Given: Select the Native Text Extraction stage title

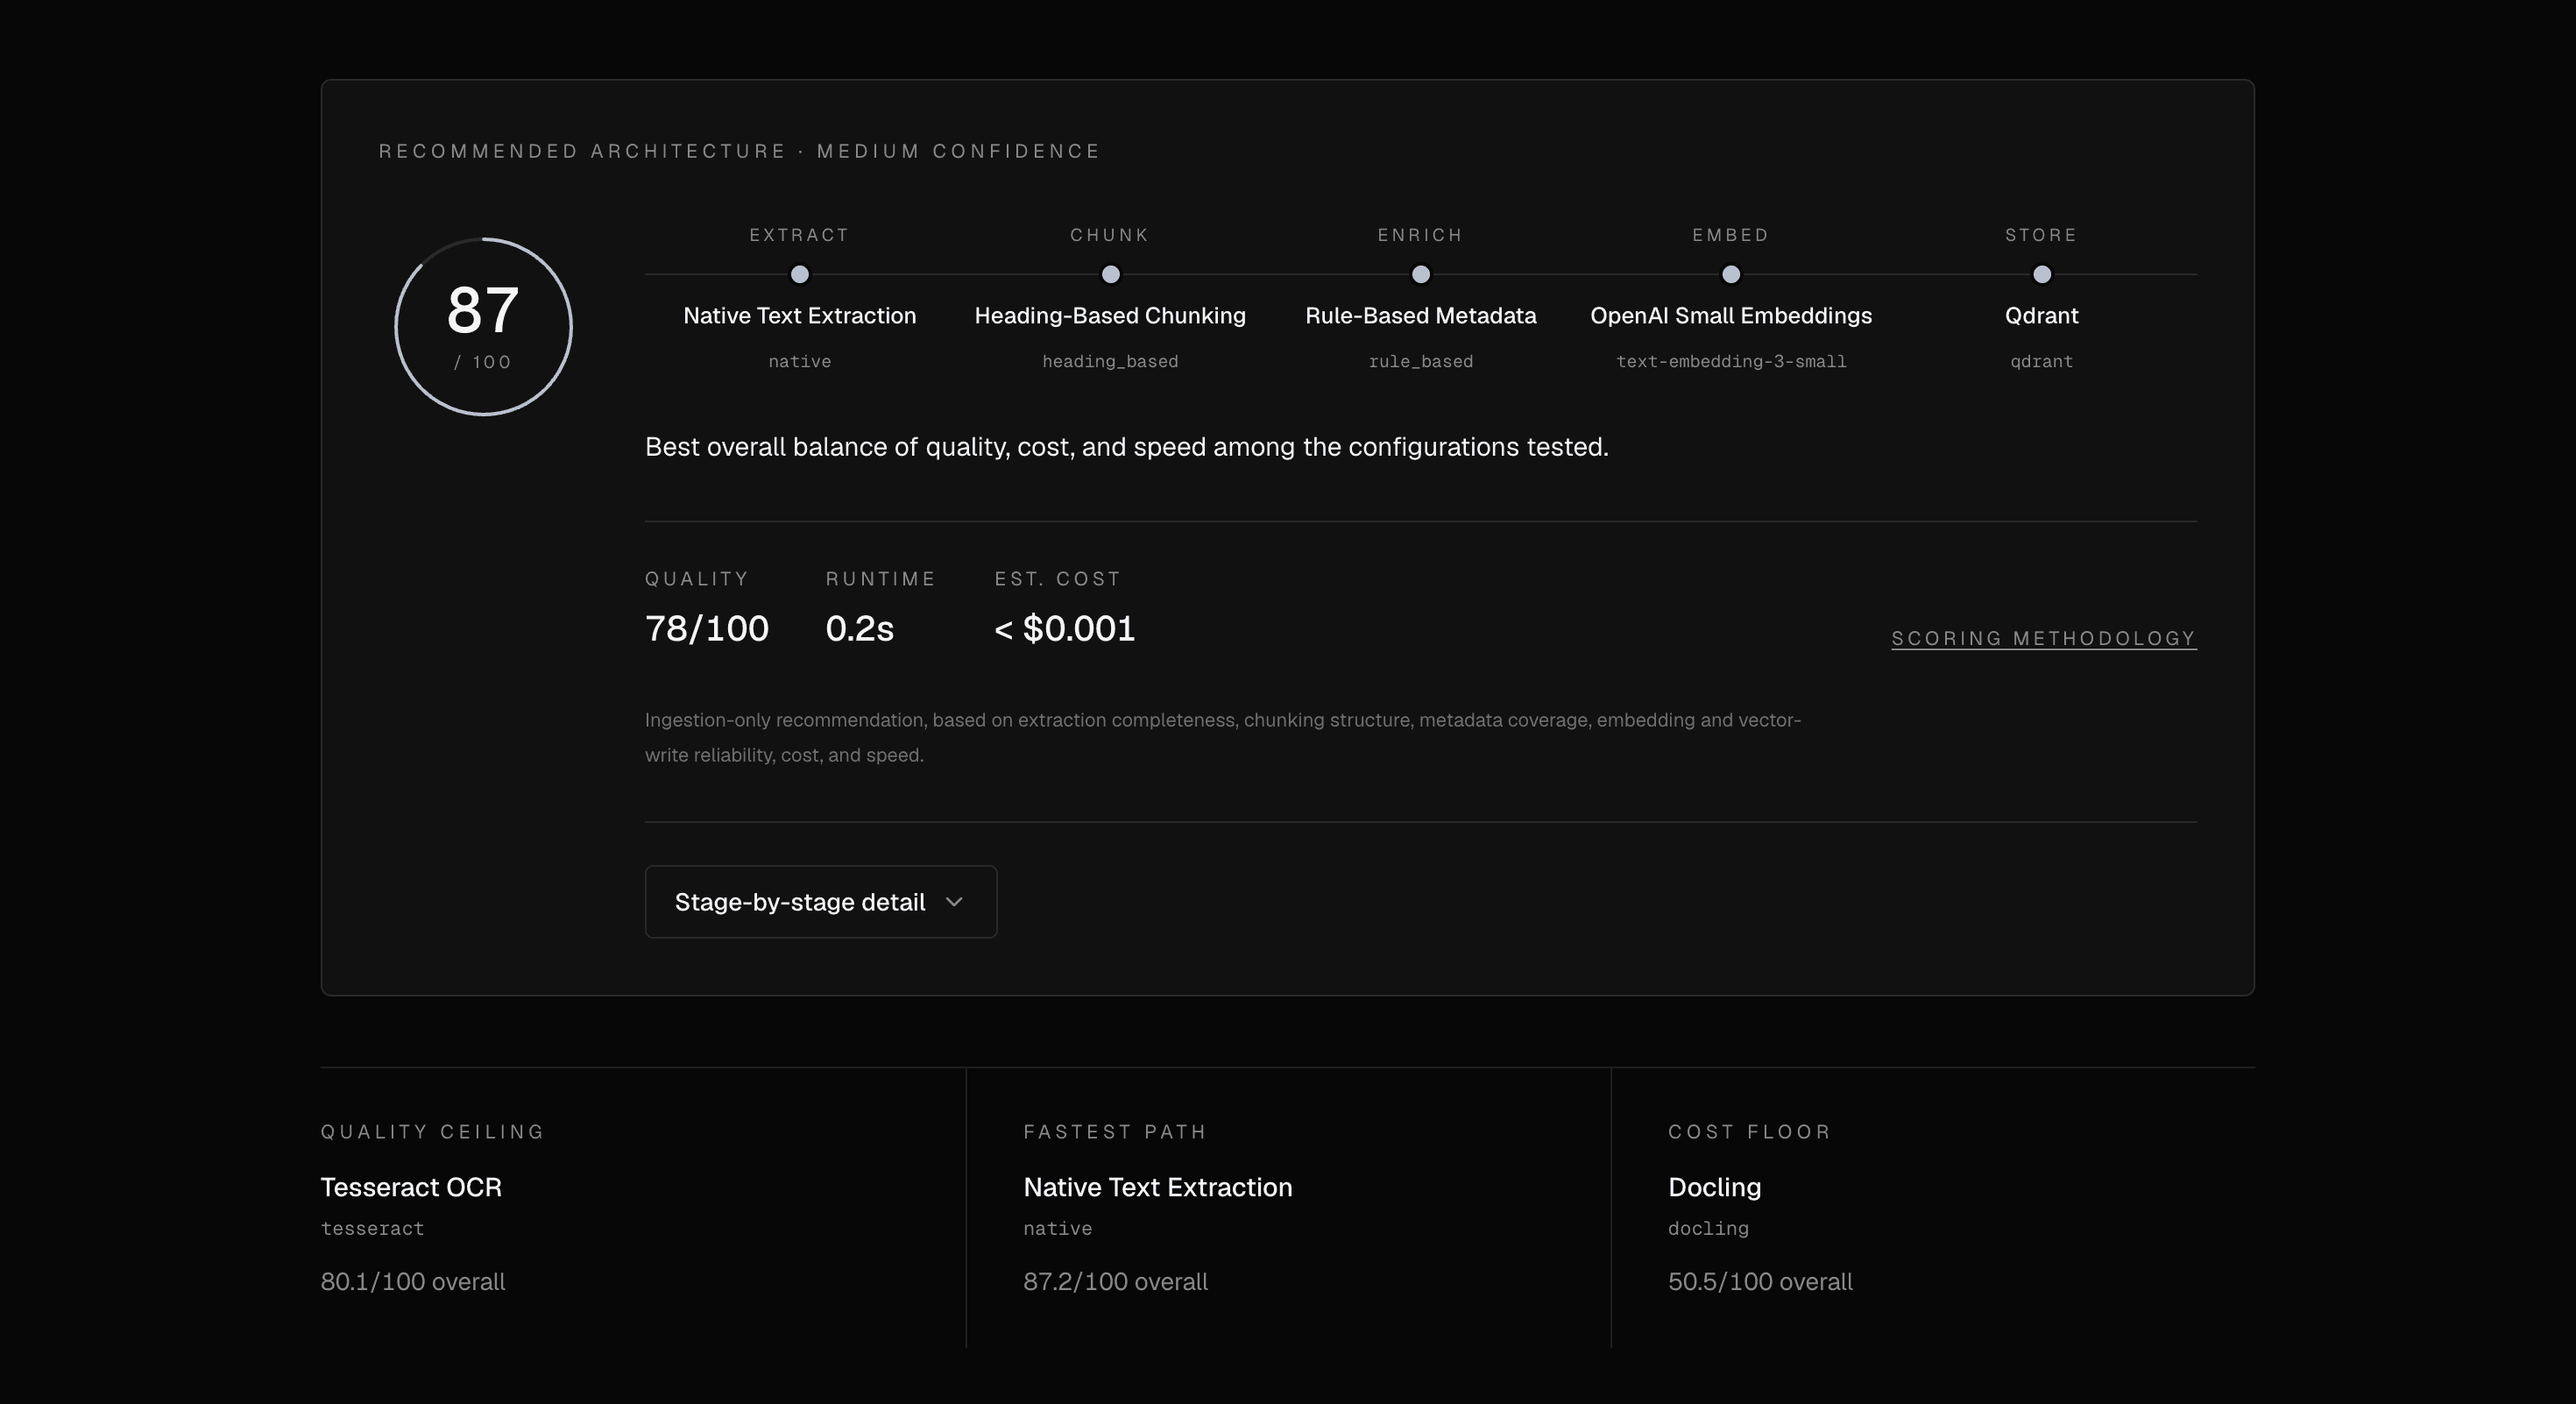Looking at the screenshot, I should [x=799, y=316].
